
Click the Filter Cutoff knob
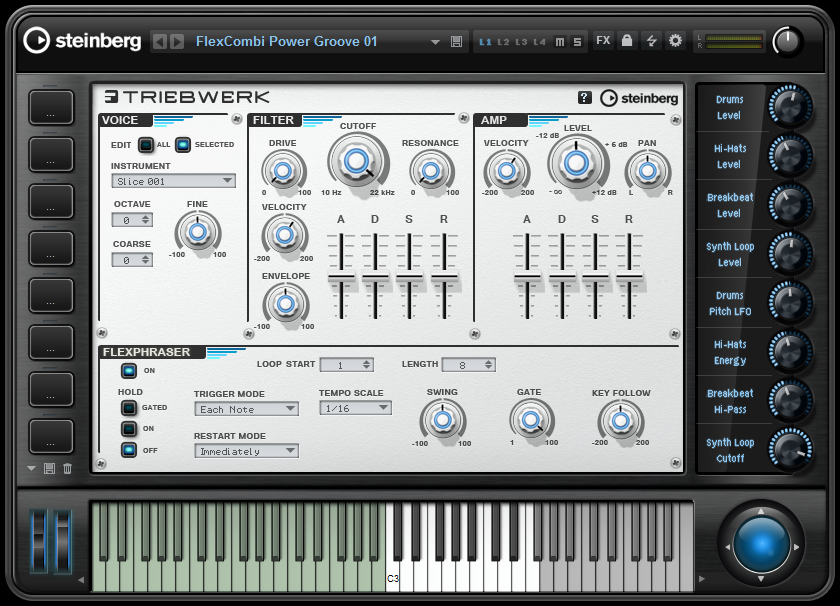tap(356, 160)
